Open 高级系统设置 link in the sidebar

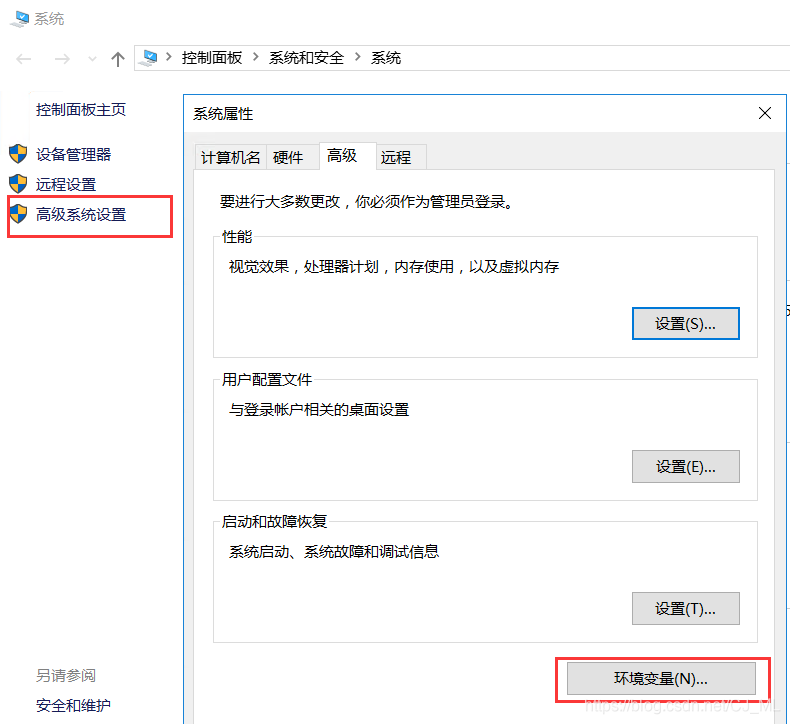coord(81,214)
